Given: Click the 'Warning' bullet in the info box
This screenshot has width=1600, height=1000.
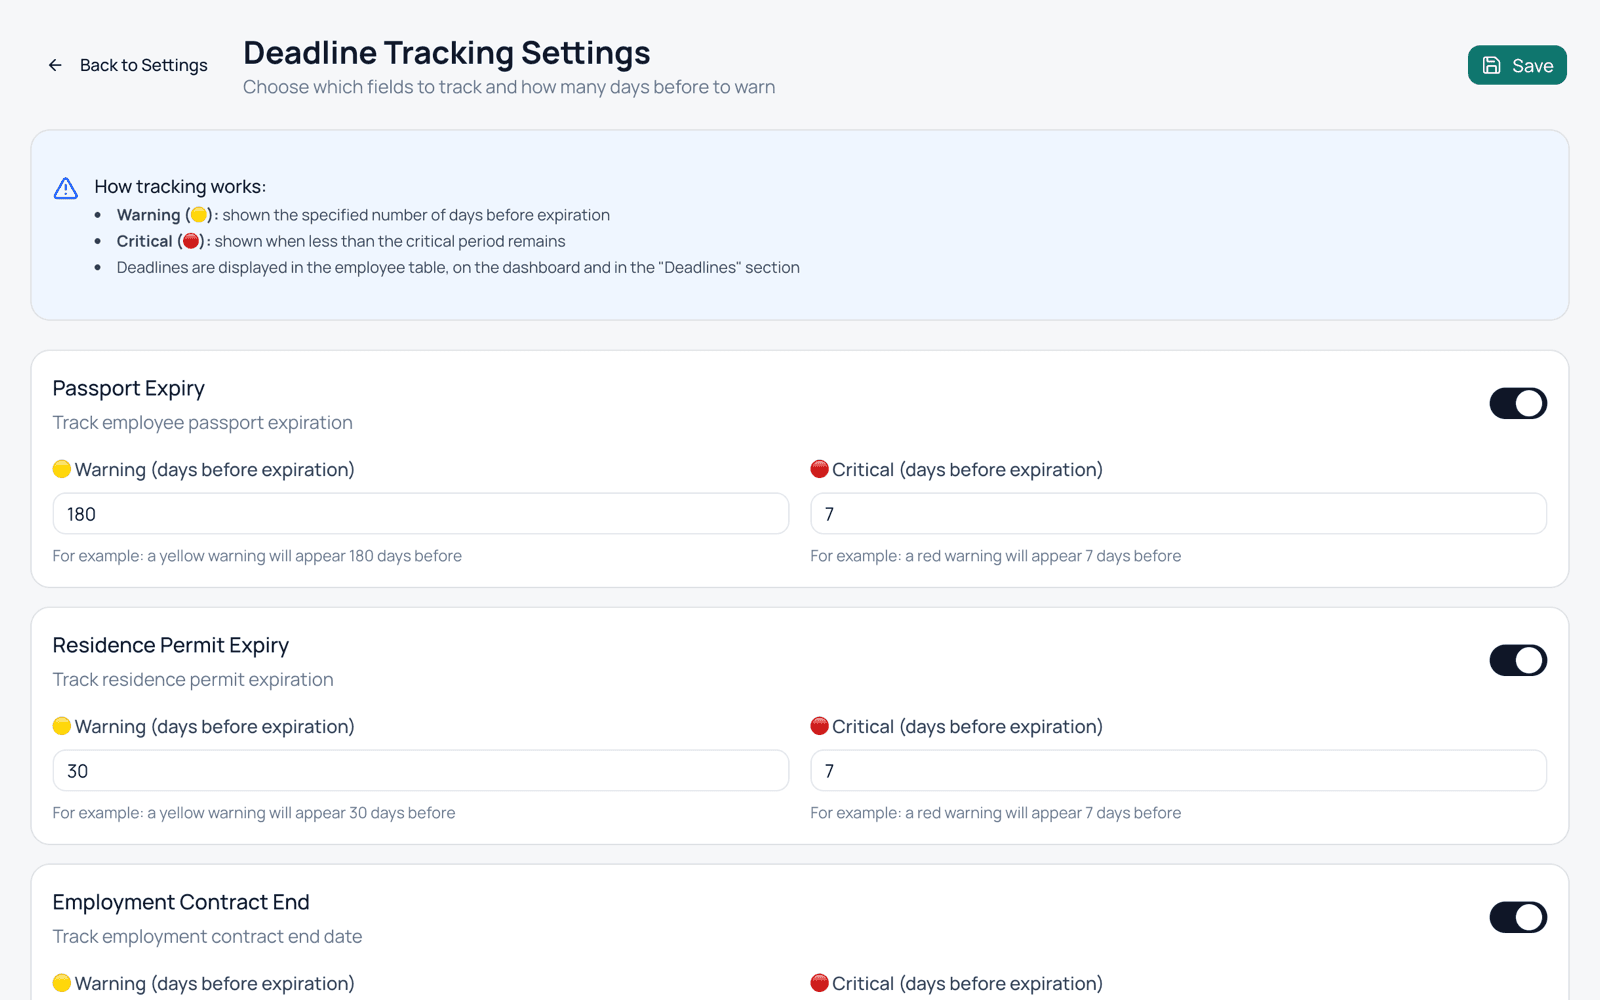Looking at the screenshot, I should (363, 215).
